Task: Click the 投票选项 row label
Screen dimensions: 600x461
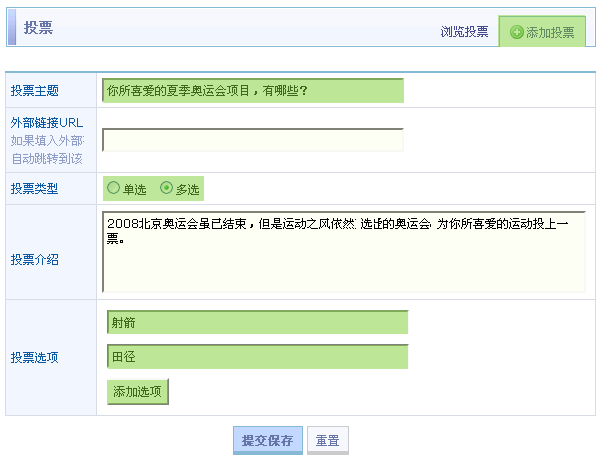Action: [x=35, y=357]
